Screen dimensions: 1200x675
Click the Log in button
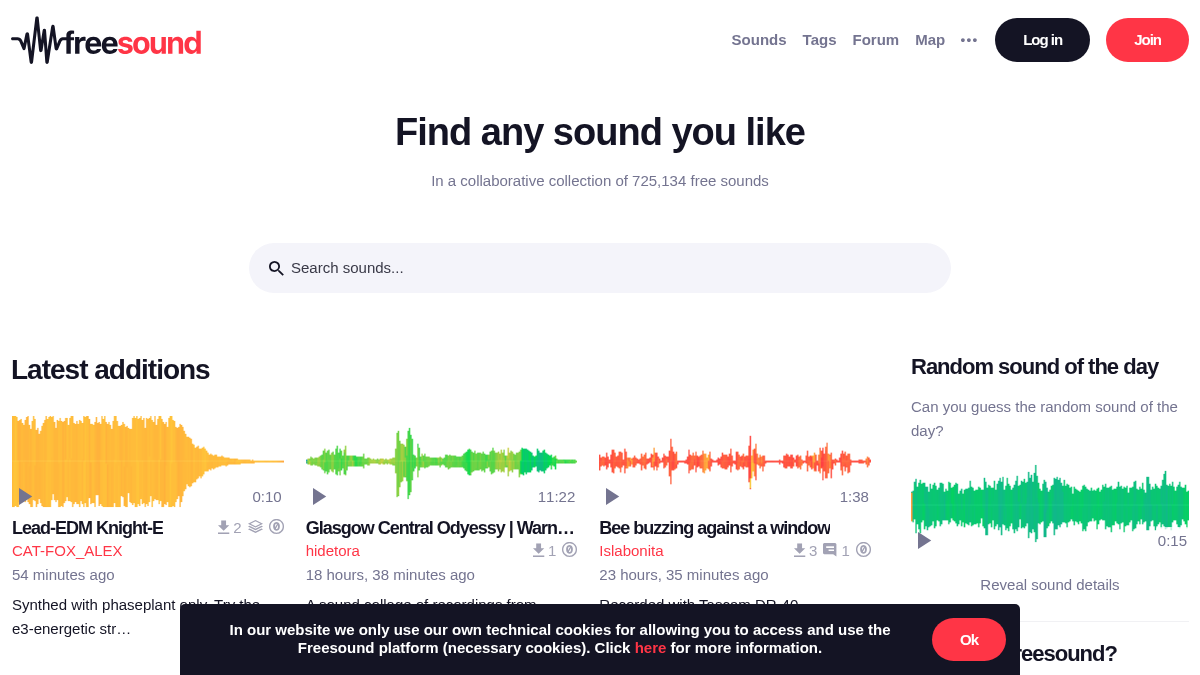coord(1042,40)
